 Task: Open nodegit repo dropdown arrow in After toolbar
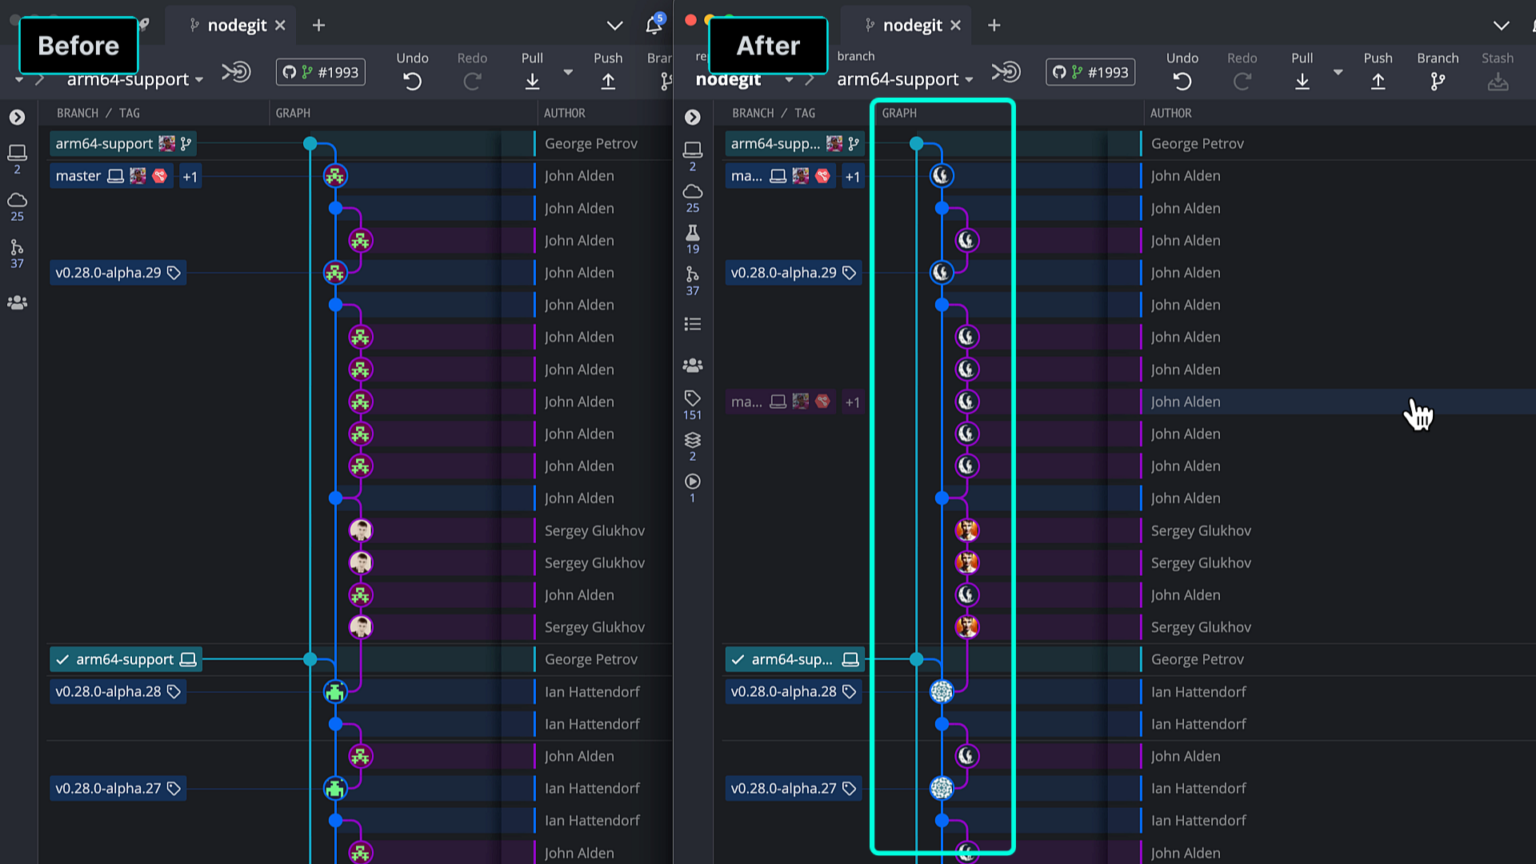[789, 79]
